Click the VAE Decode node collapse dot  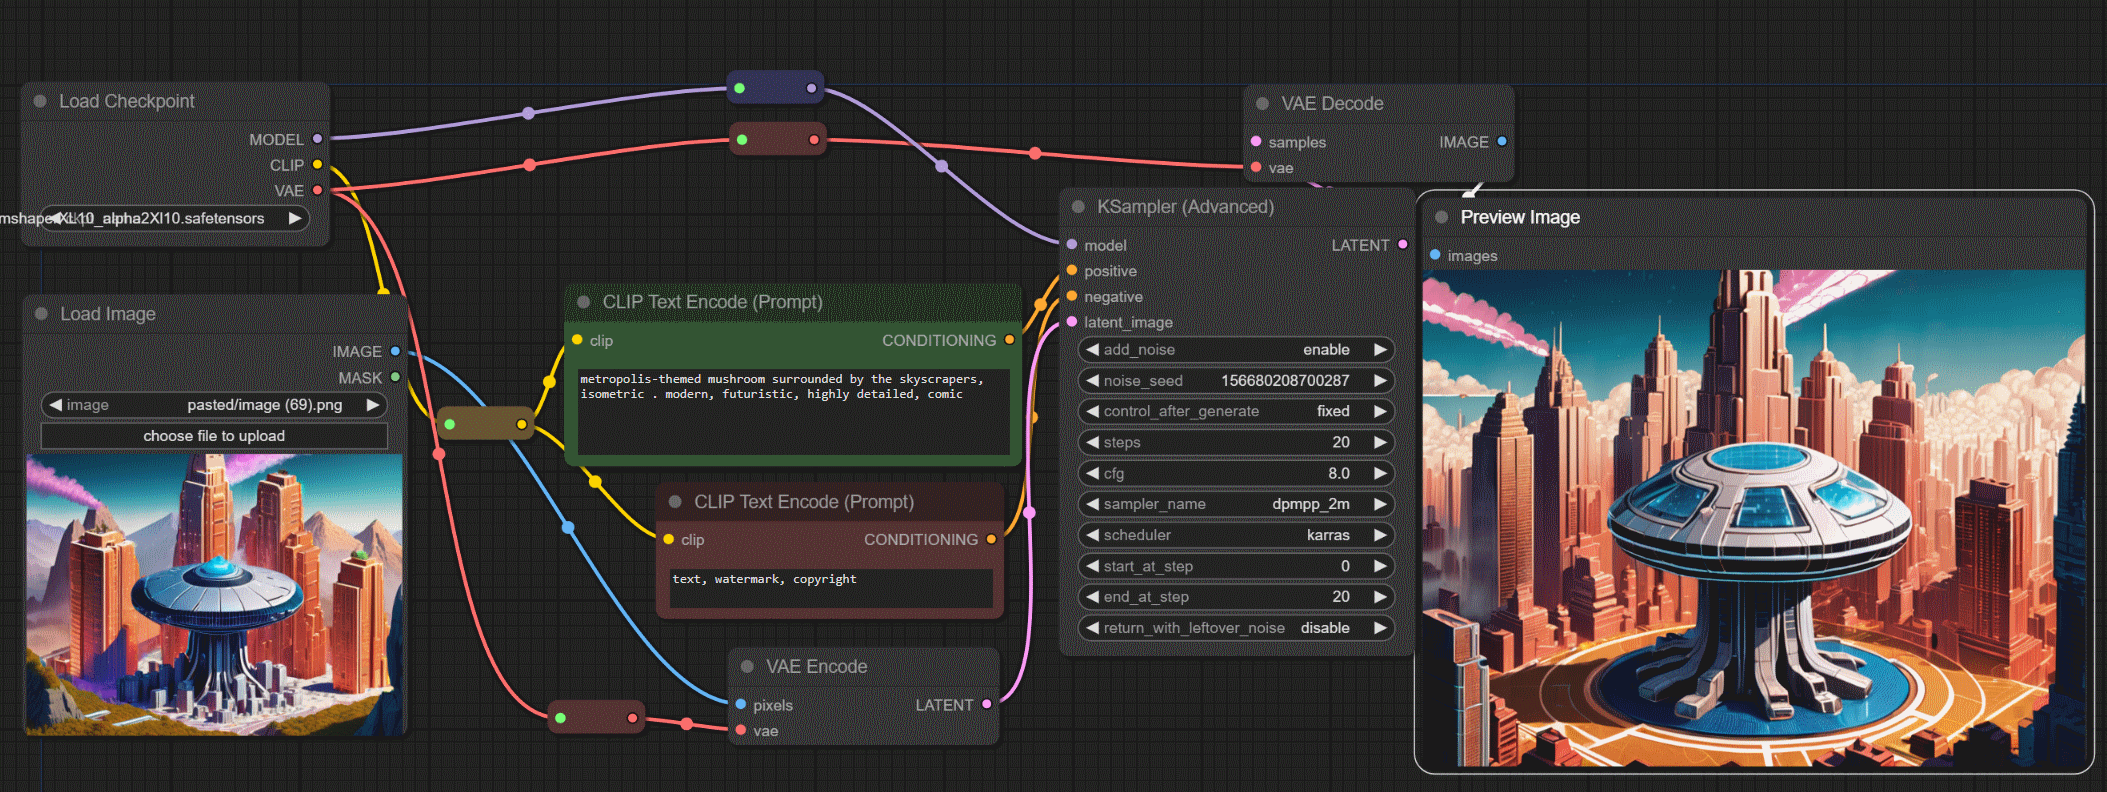tap(1262, 103)
